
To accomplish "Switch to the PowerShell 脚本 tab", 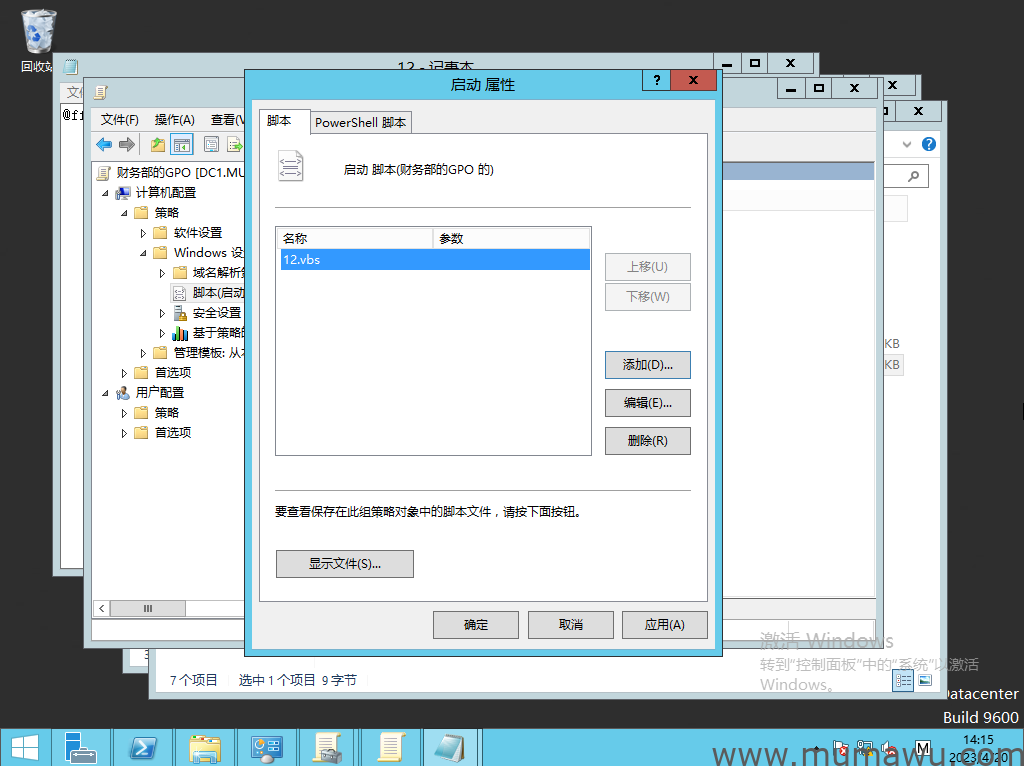I will pyautogui.click(x=361, y=122).
